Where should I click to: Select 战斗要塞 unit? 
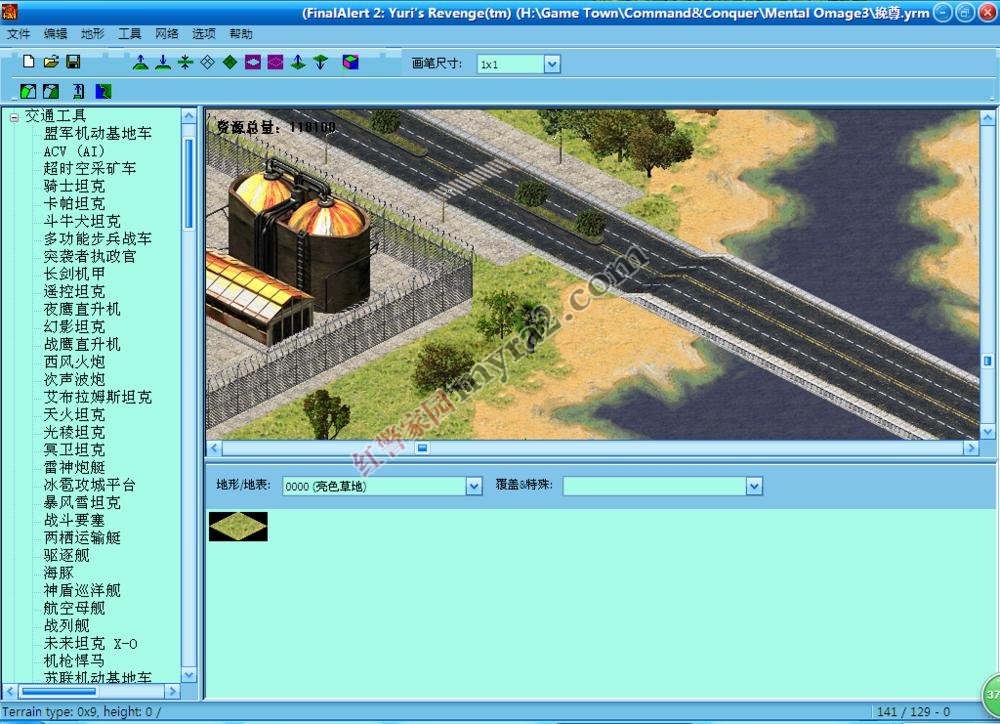[x=74, y=521]
